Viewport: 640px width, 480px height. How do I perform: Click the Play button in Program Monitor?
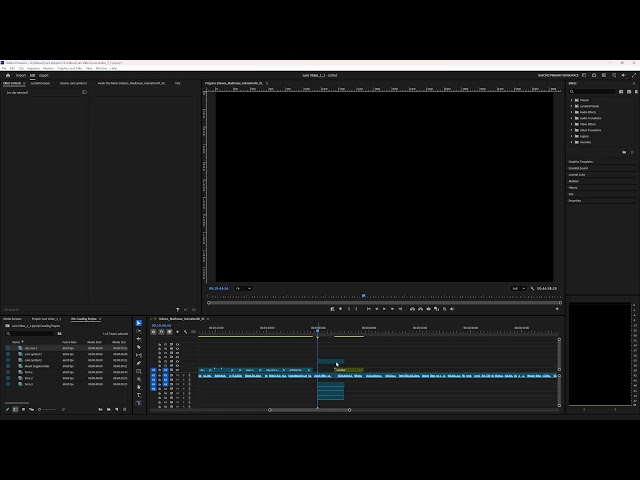pos(384,309)
